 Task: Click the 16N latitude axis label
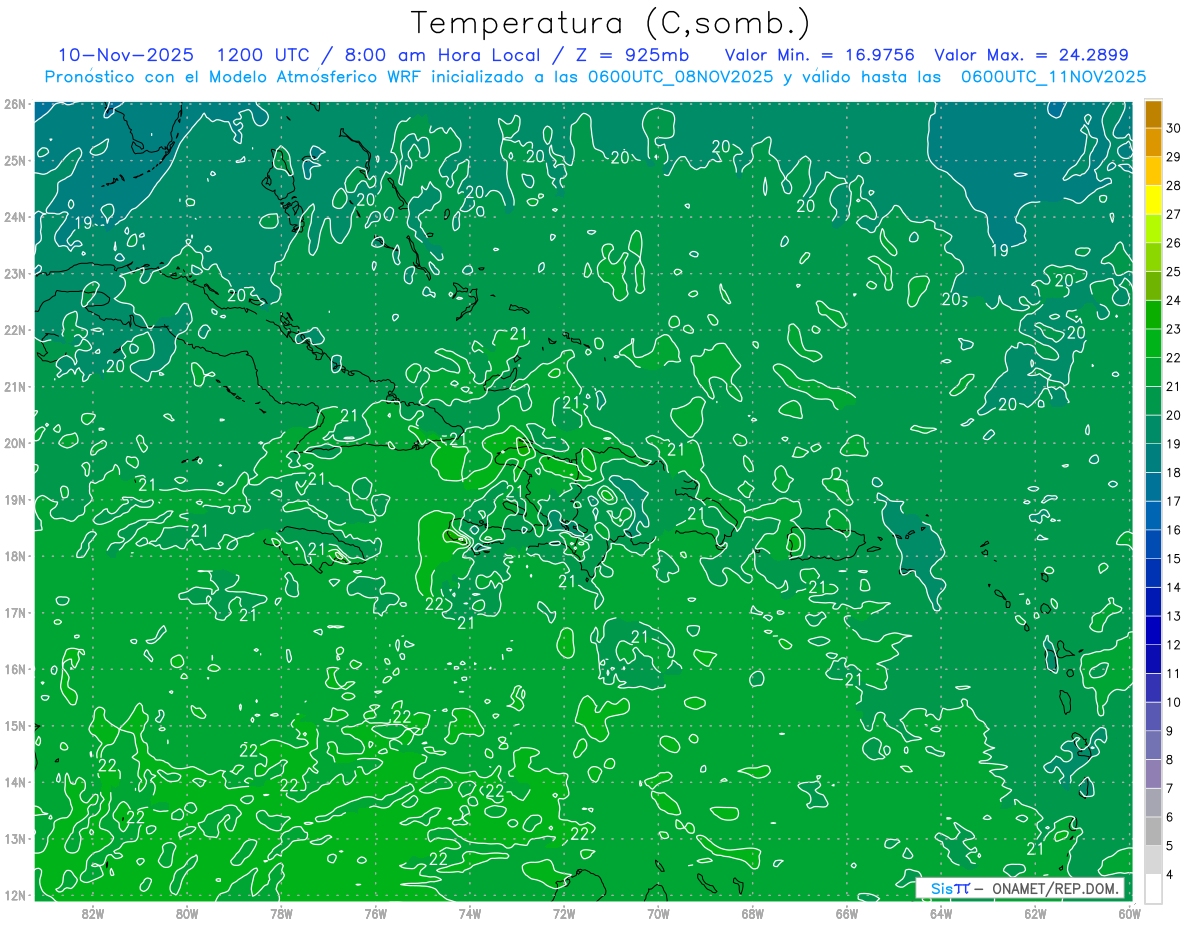(14, 669)
